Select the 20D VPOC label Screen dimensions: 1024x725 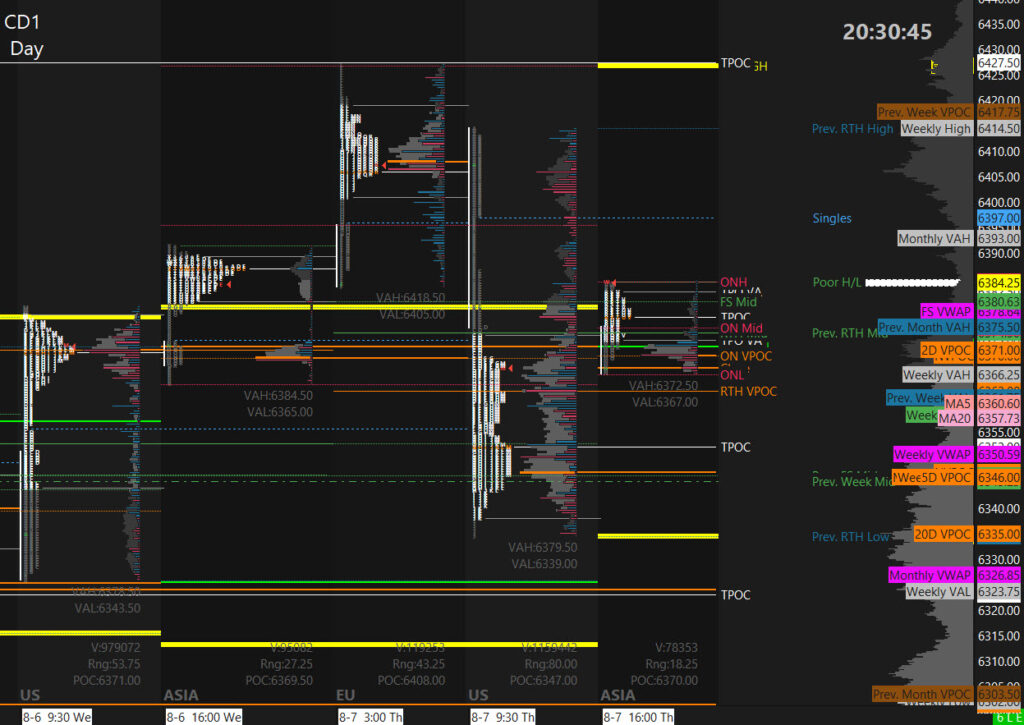click(x=943, y=534)
